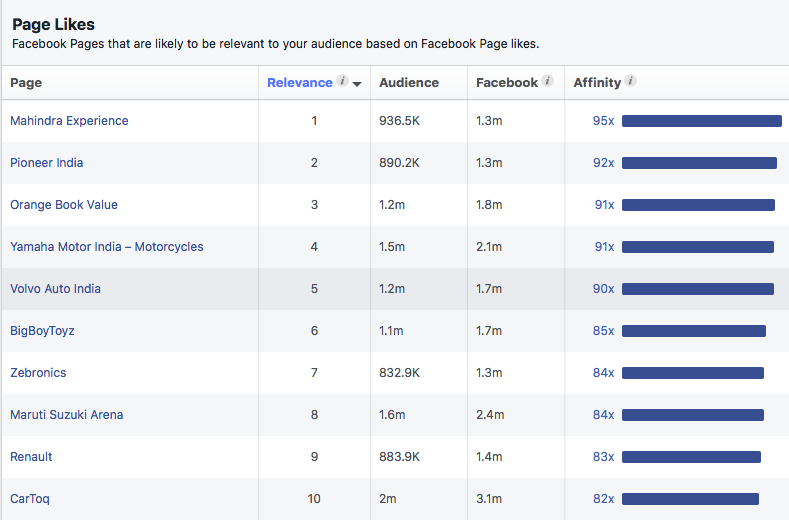This screenshot has width=789, height=520.
Task: Select the 832.9K audience cell for Zebronics
Action: tap(400, 373)
